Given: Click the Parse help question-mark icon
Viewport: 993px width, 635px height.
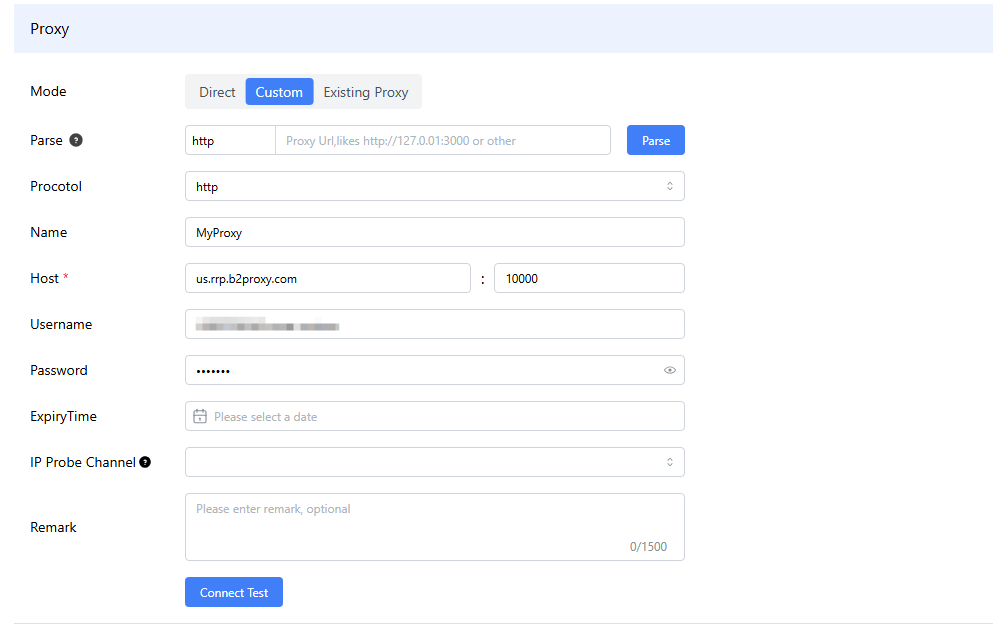Looking at the screenshot, I should click(76, 140).
